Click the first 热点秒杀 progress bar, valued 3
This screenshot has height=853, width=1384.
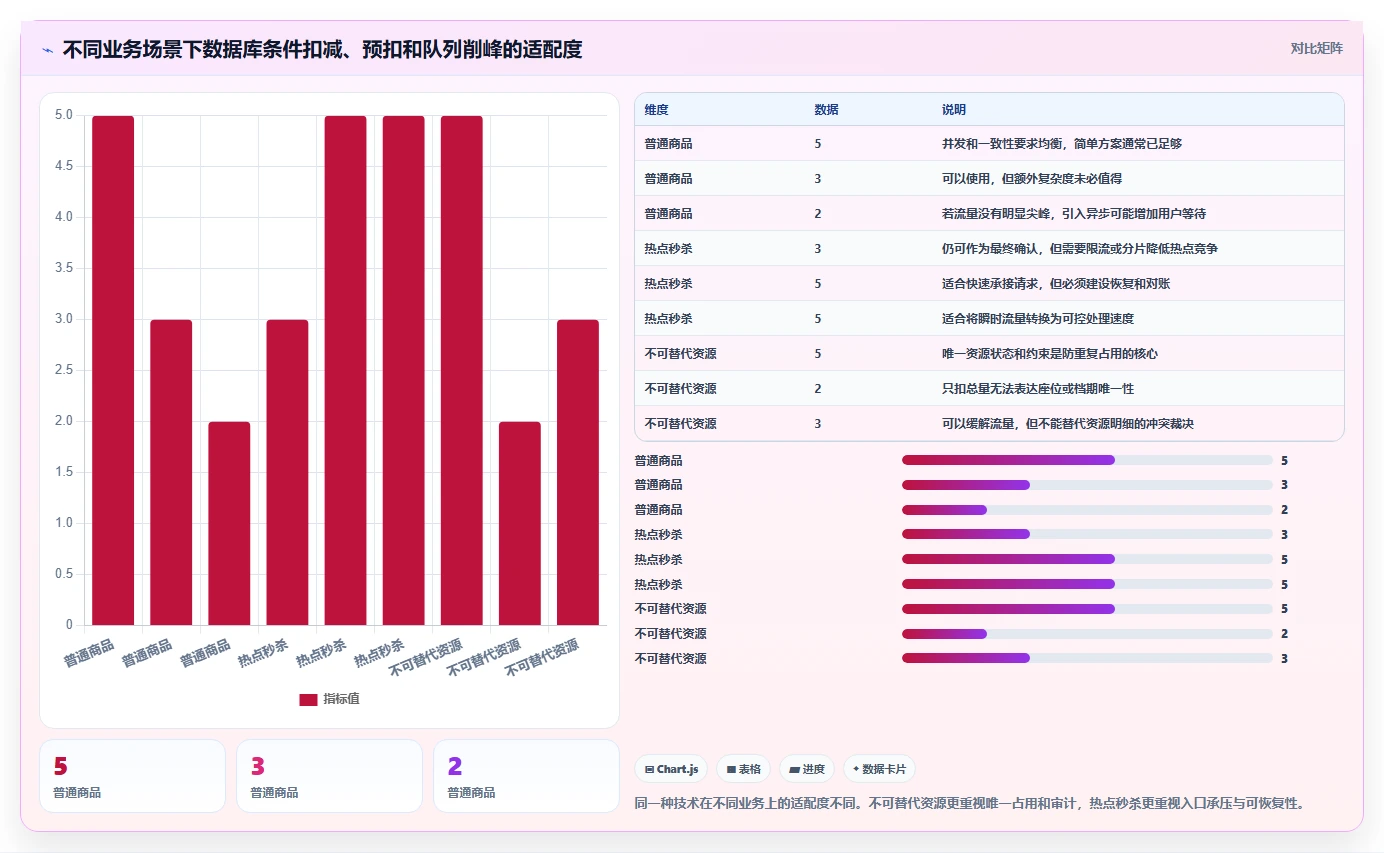tap(1087, 534)
